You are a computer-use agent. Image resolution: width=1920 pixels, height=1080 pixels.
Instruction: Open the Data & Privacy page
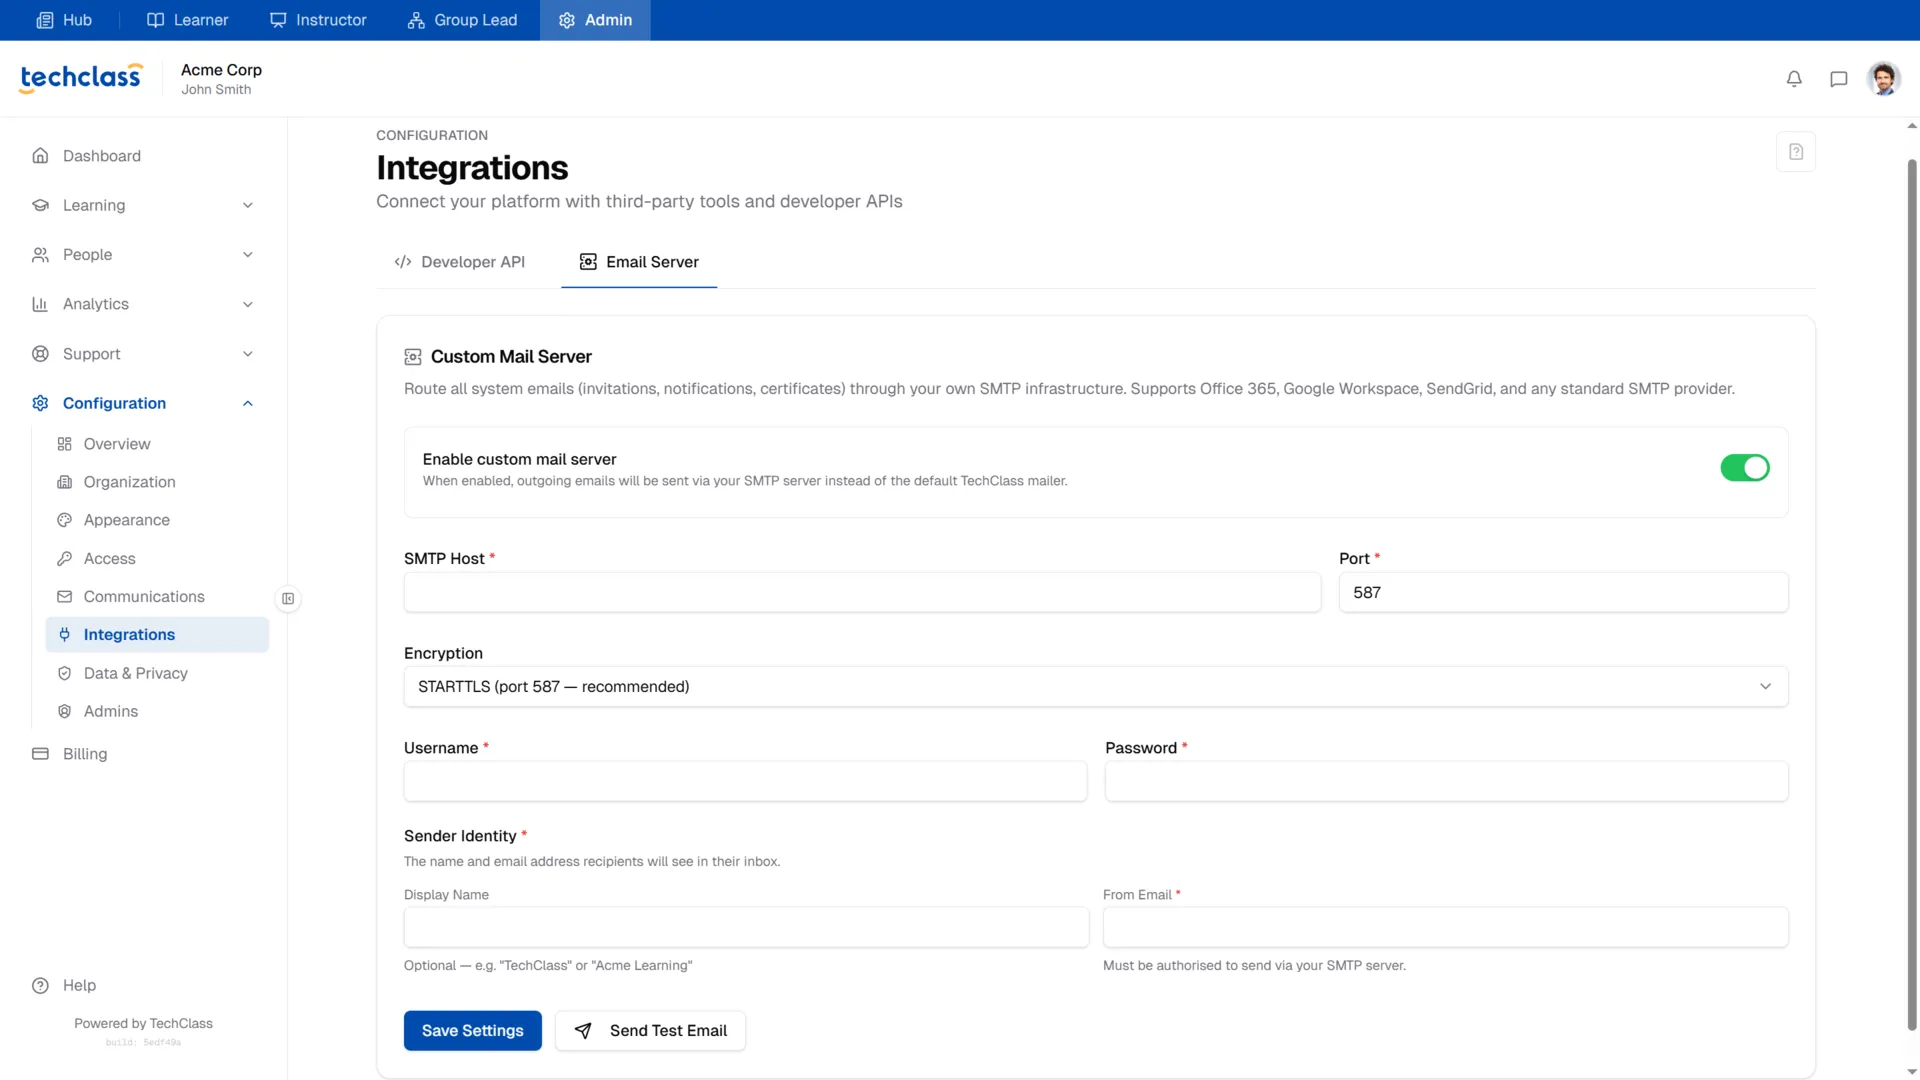click(x=157, y=674)
